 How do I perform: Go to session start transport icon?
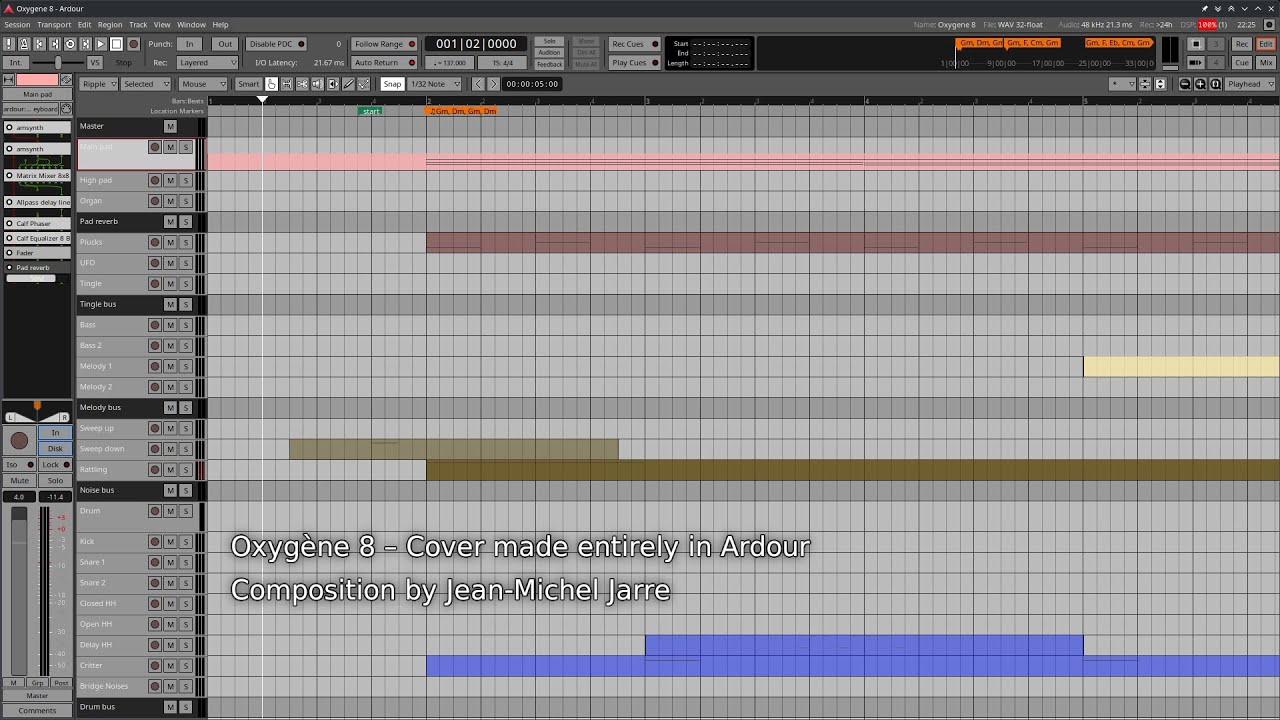40,44
